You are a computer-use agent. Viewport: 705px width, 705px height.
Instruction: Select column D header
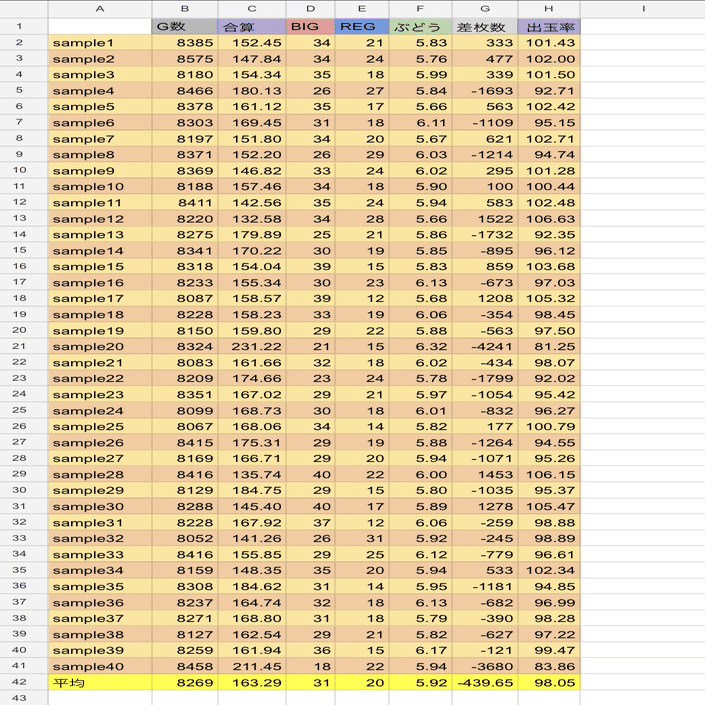[x=310, y=9]
